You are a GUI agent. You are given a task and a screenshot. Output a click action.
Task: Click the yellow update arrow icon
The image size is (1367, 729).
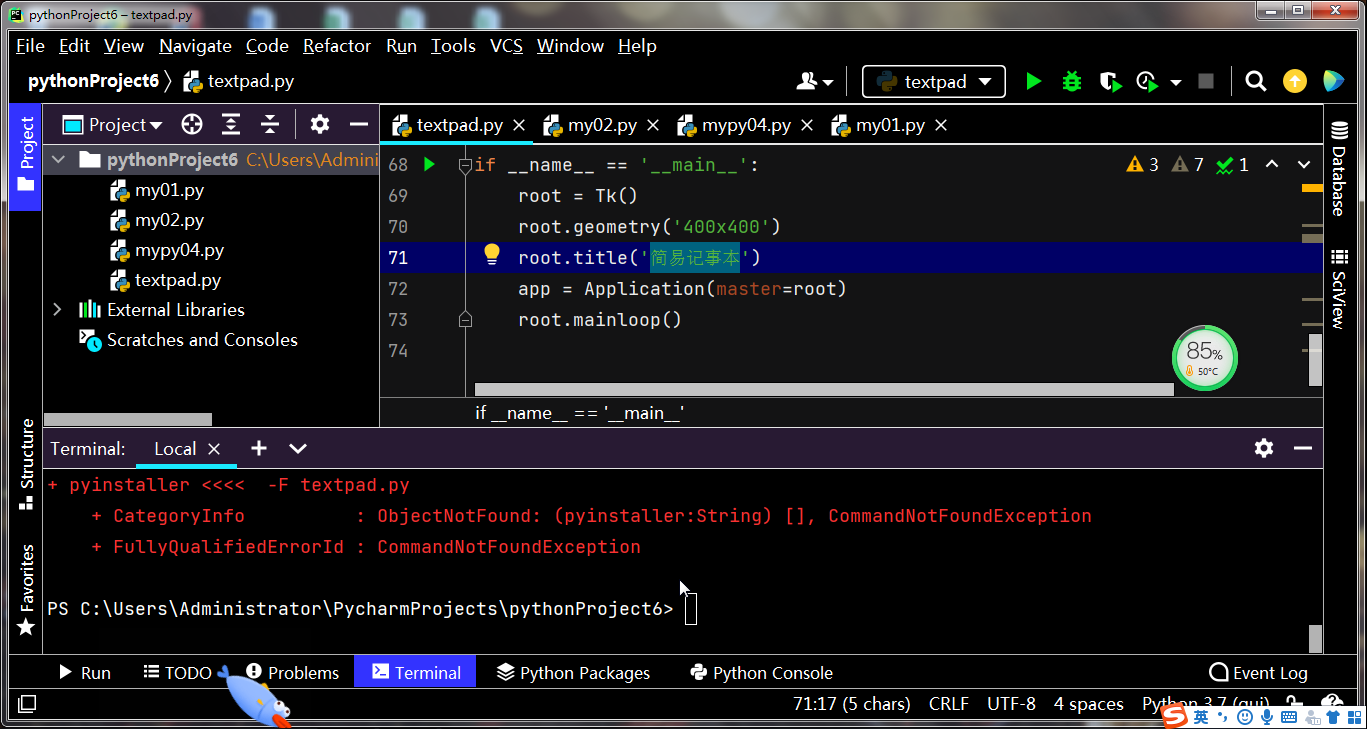[x=1295, y=81]
